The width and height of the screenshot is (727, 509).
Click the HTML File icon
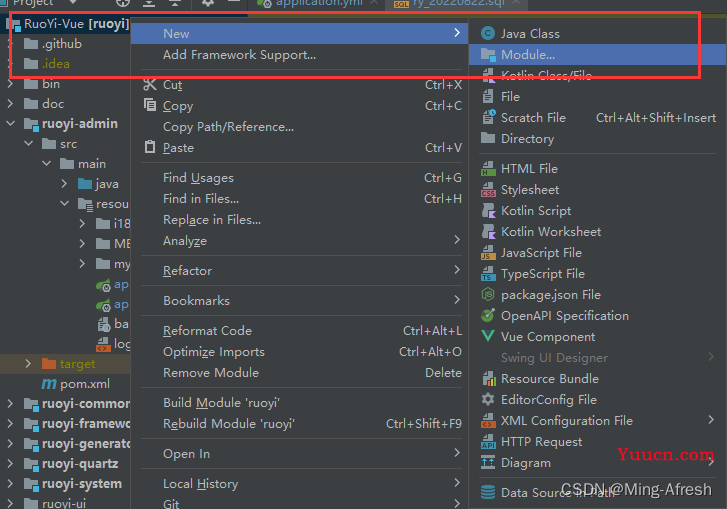pos(488,169)
